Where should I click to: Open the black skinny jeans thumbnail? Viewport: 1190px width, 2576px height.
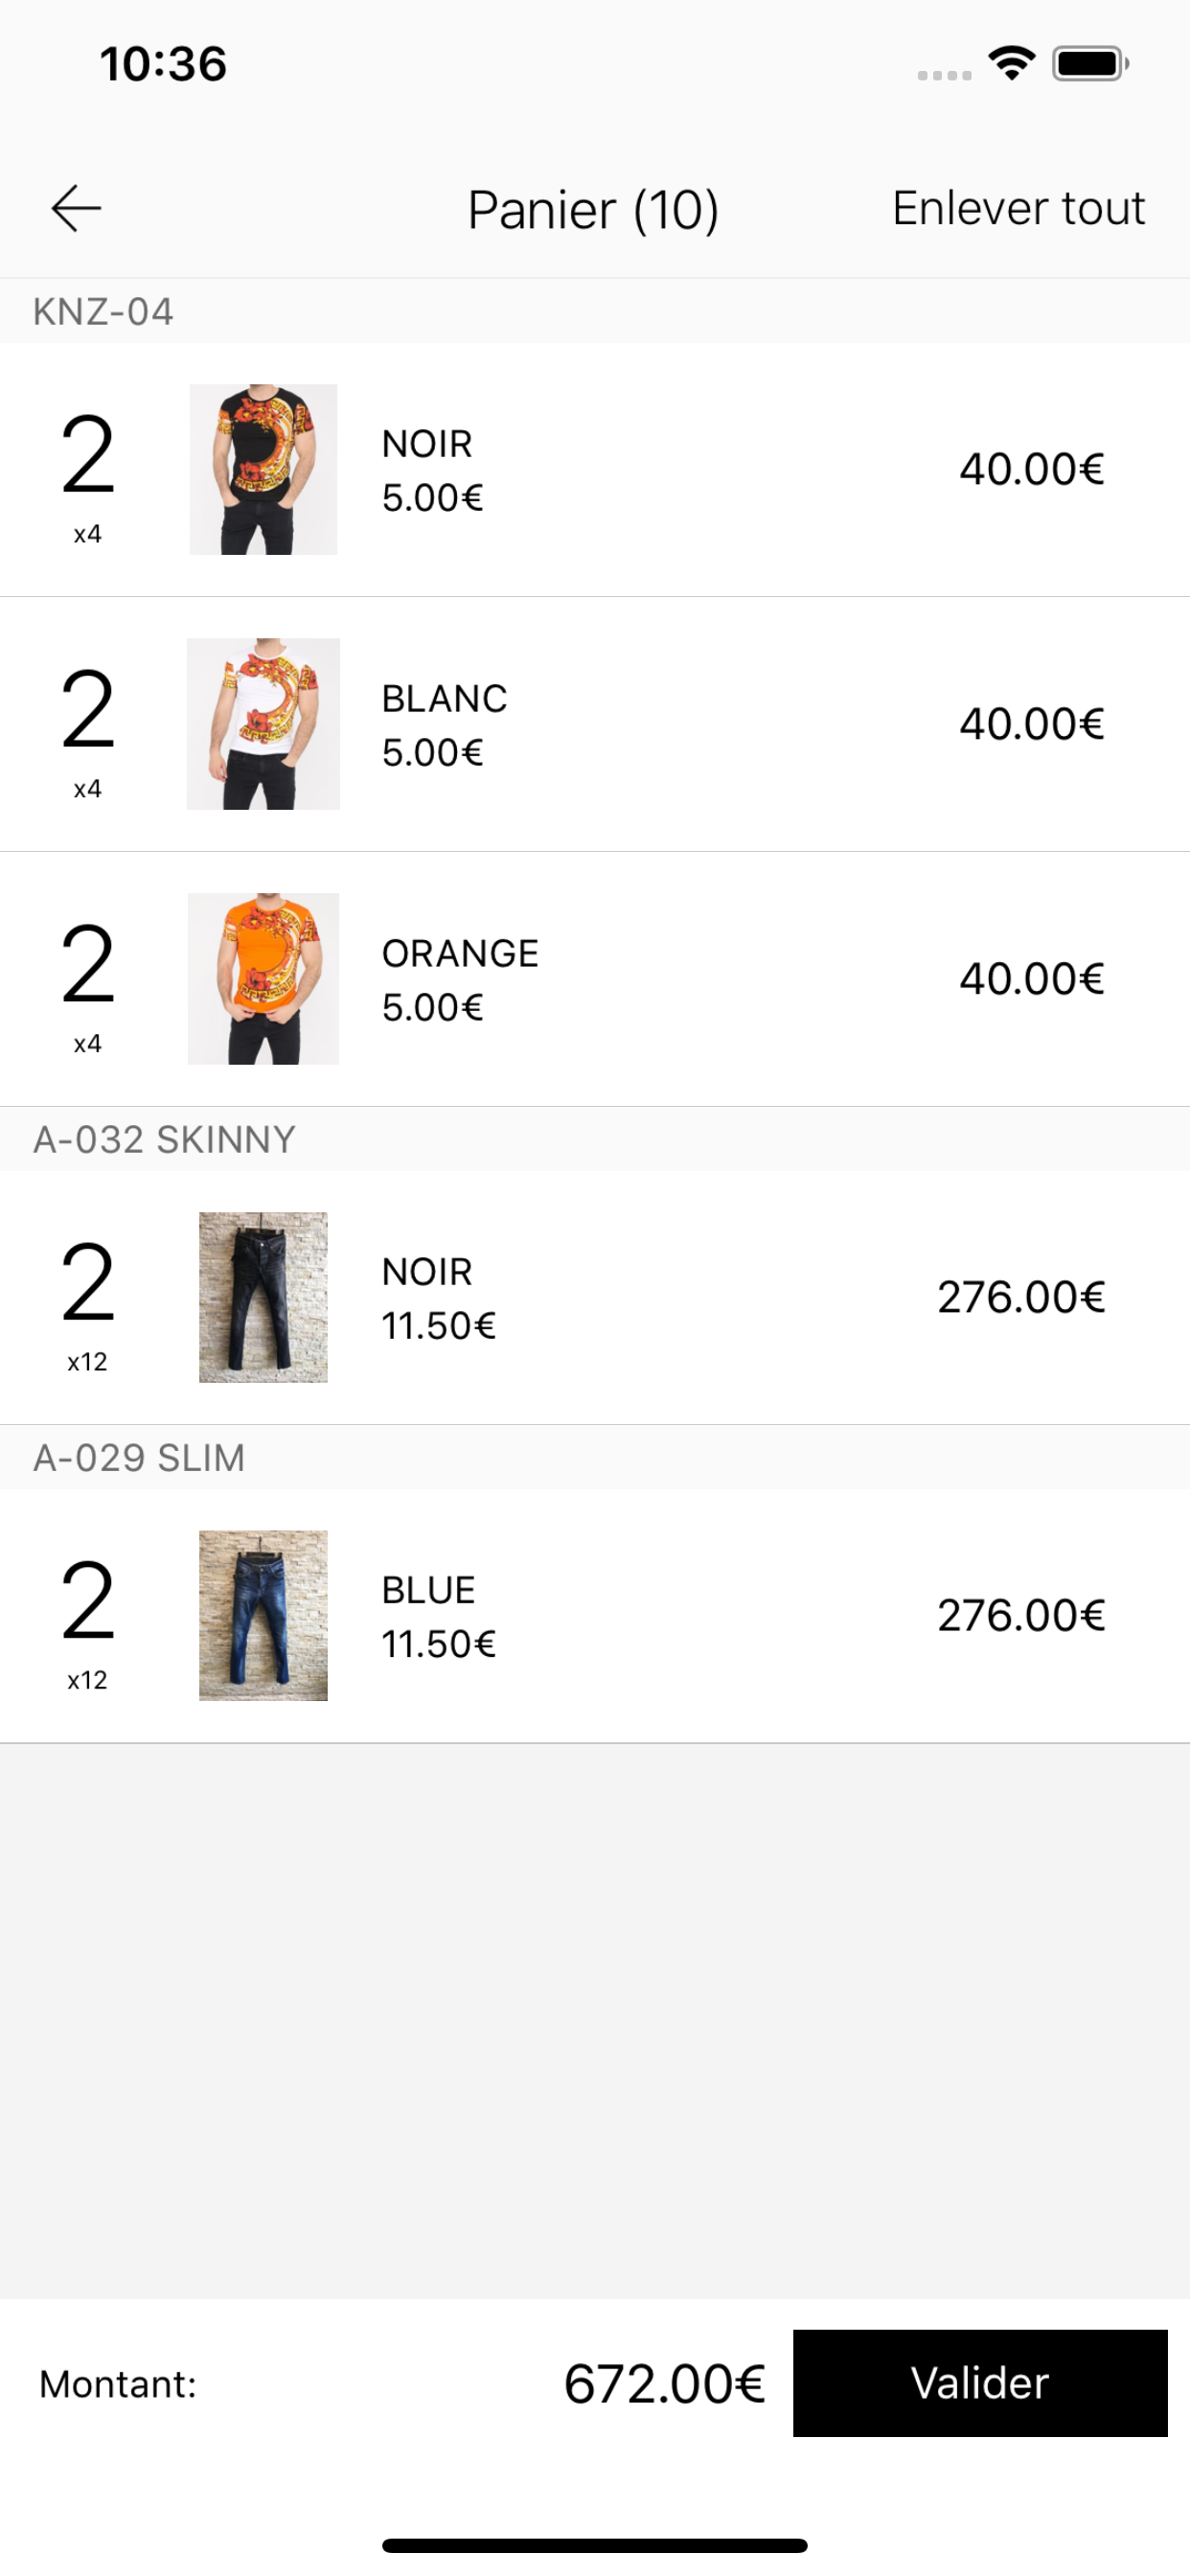pos(263,1297)
